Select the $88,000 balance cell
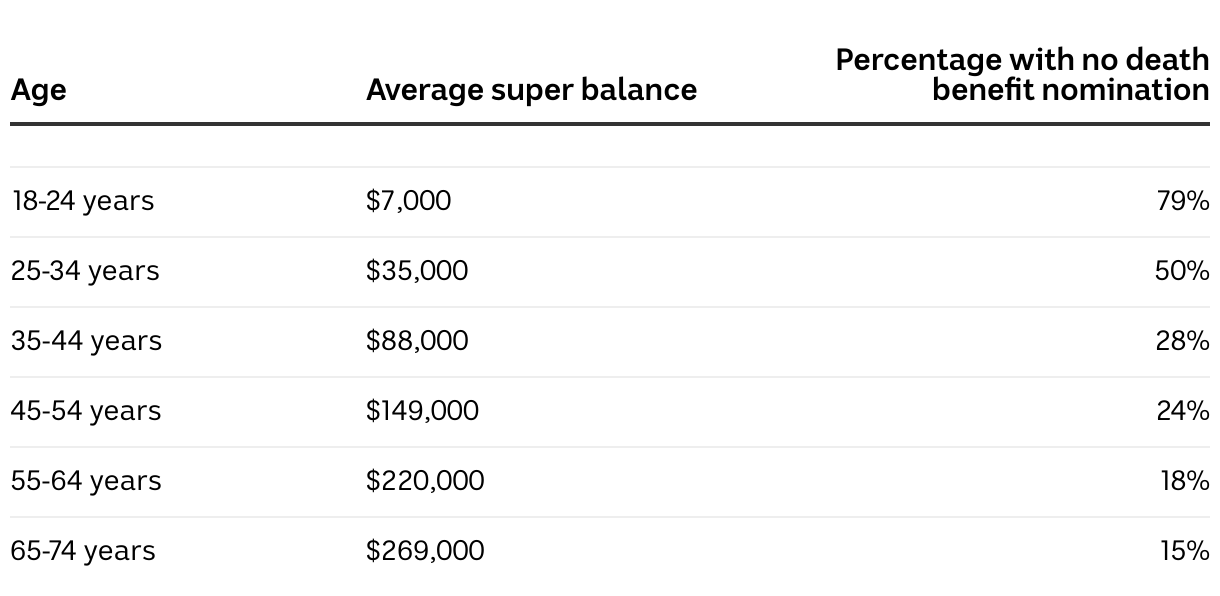1220x596 pixels. coord(416,341)
